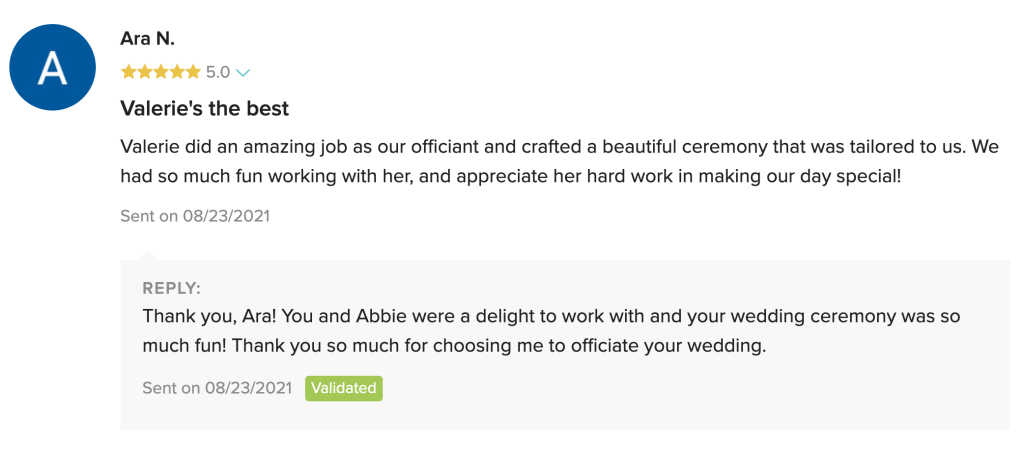The width and height of the screenshot is (1024, 449).
Task: Click the blue "A" avatar circle
Action: [x=52, y=67]
